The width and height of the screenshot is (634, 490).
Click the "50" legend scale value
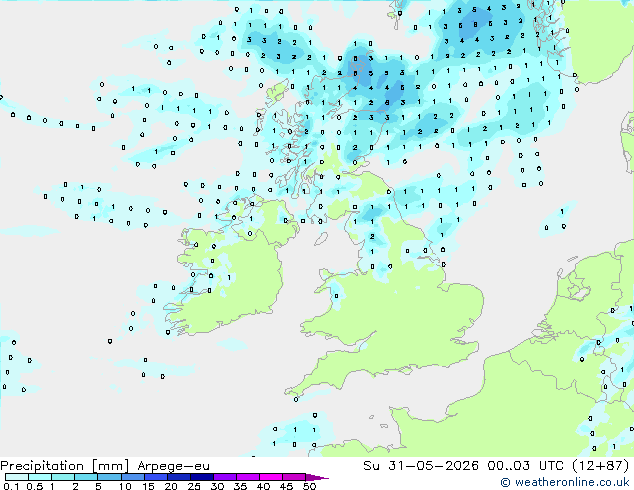[x=309, y=486]
